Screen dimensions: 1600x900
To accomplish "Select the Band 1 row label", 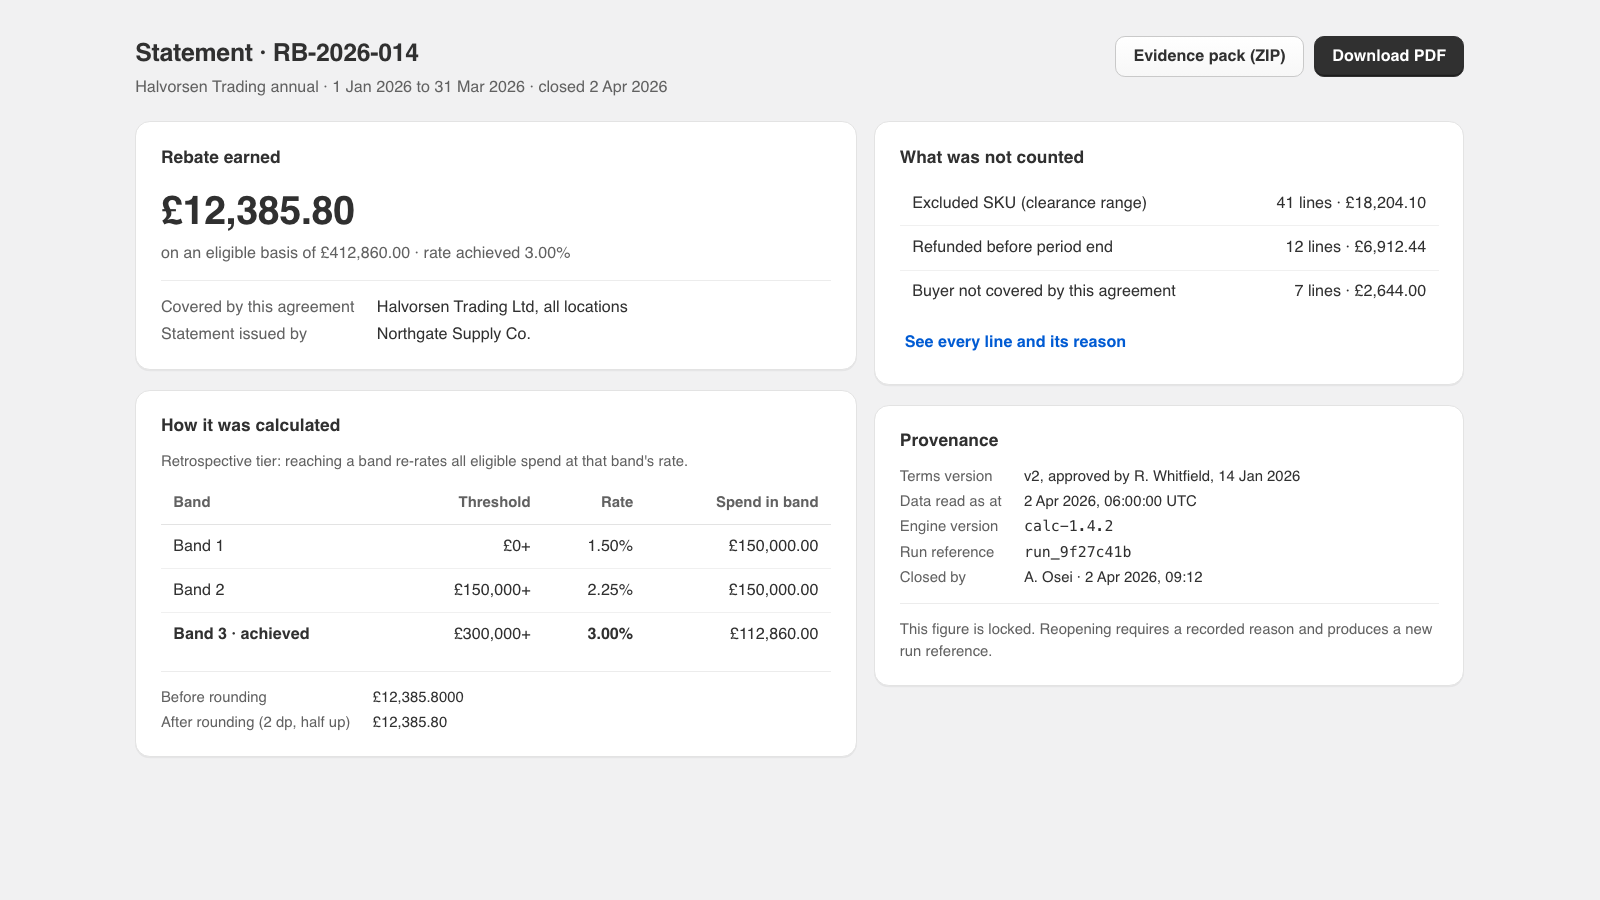I will 198,546.
